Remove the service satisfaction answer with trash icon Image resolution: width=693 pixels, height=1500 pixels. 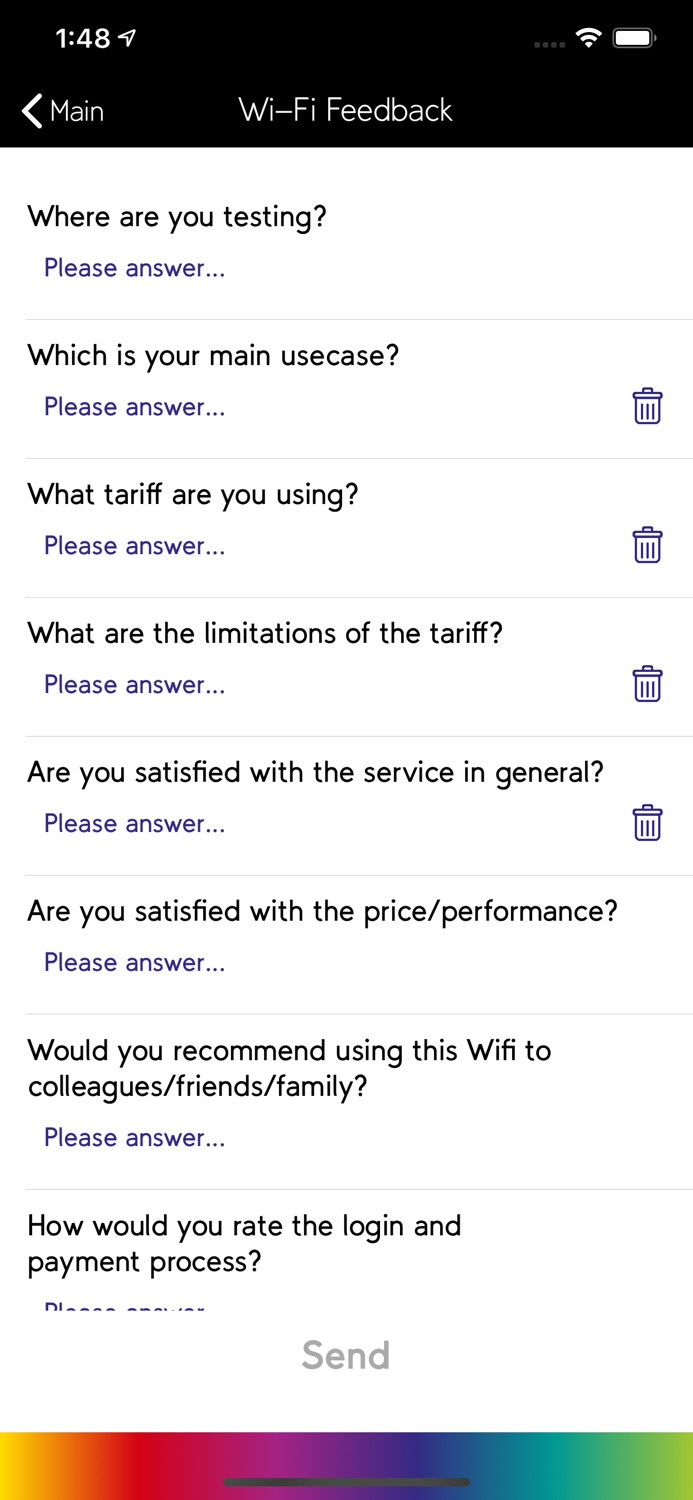647,823
